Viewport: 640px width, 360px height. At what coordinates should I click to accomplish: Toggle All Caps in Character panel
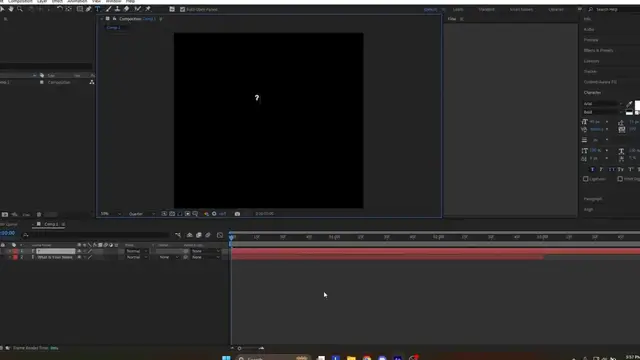(x=611, y=169)
